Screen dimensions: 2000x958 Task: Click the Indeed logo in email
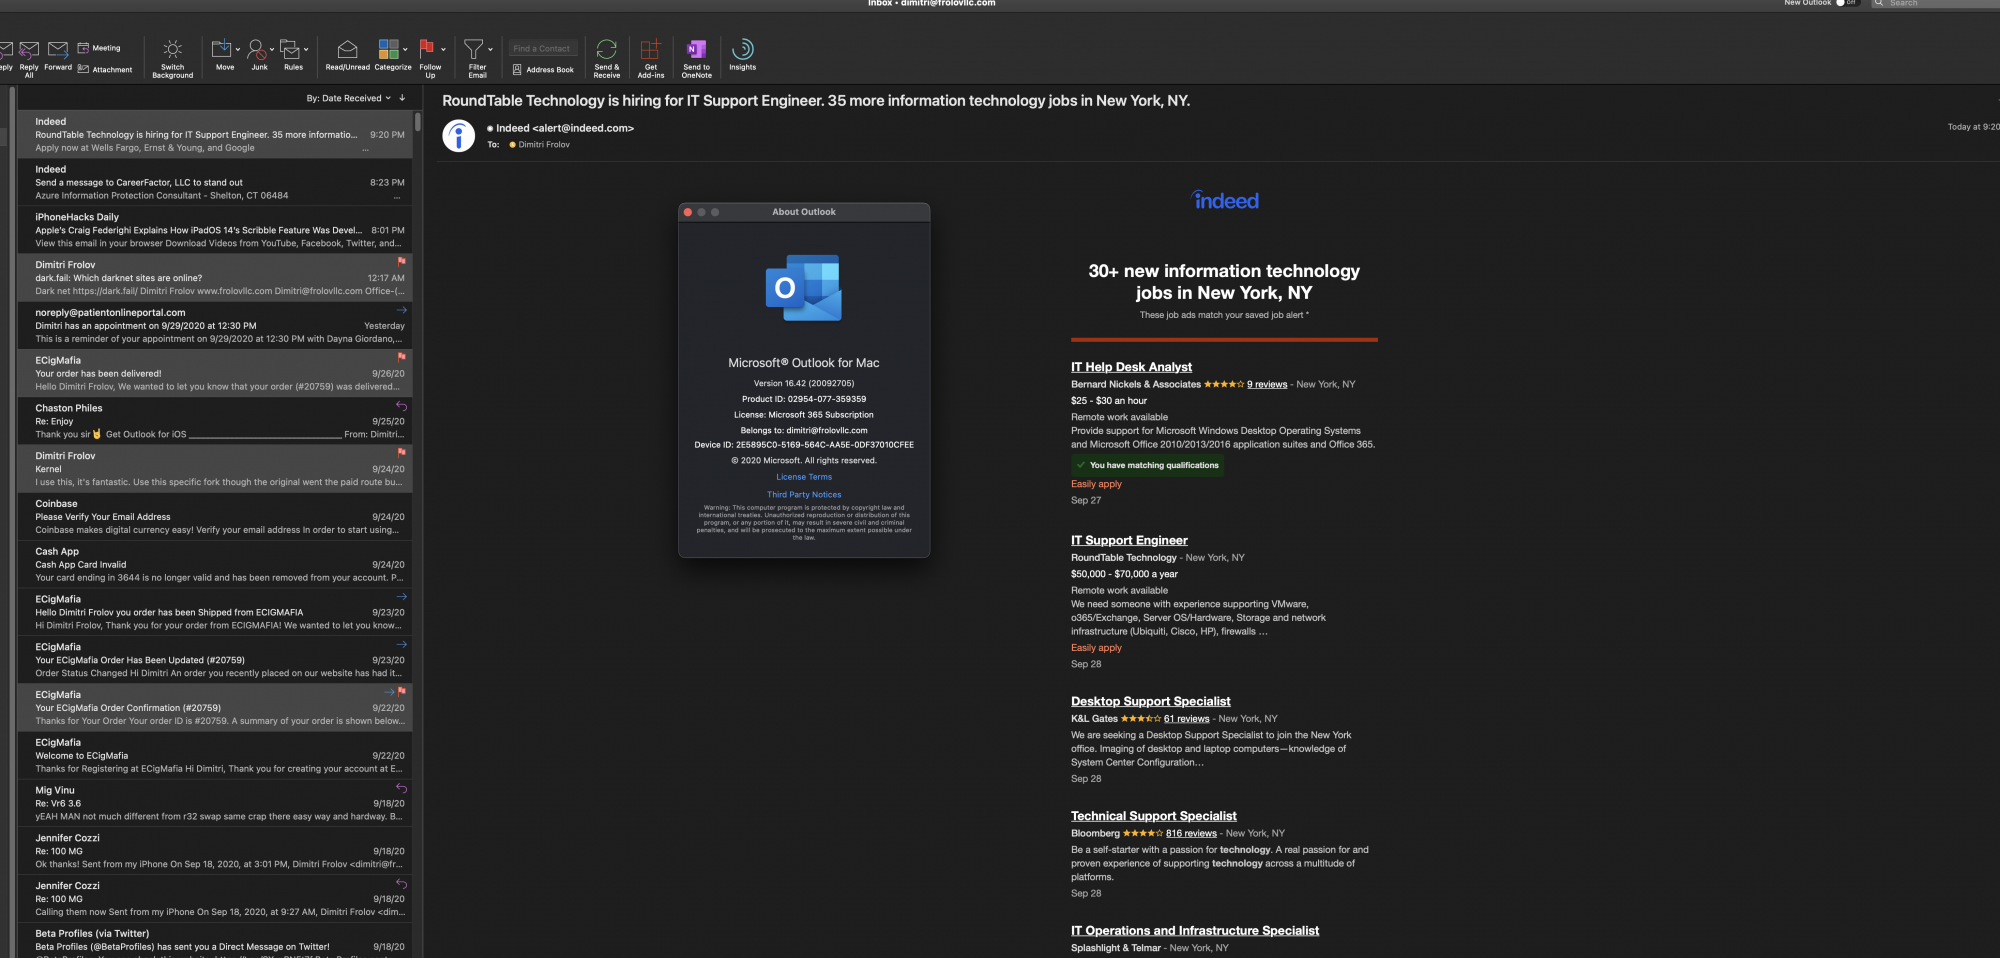click(1225, 200)
